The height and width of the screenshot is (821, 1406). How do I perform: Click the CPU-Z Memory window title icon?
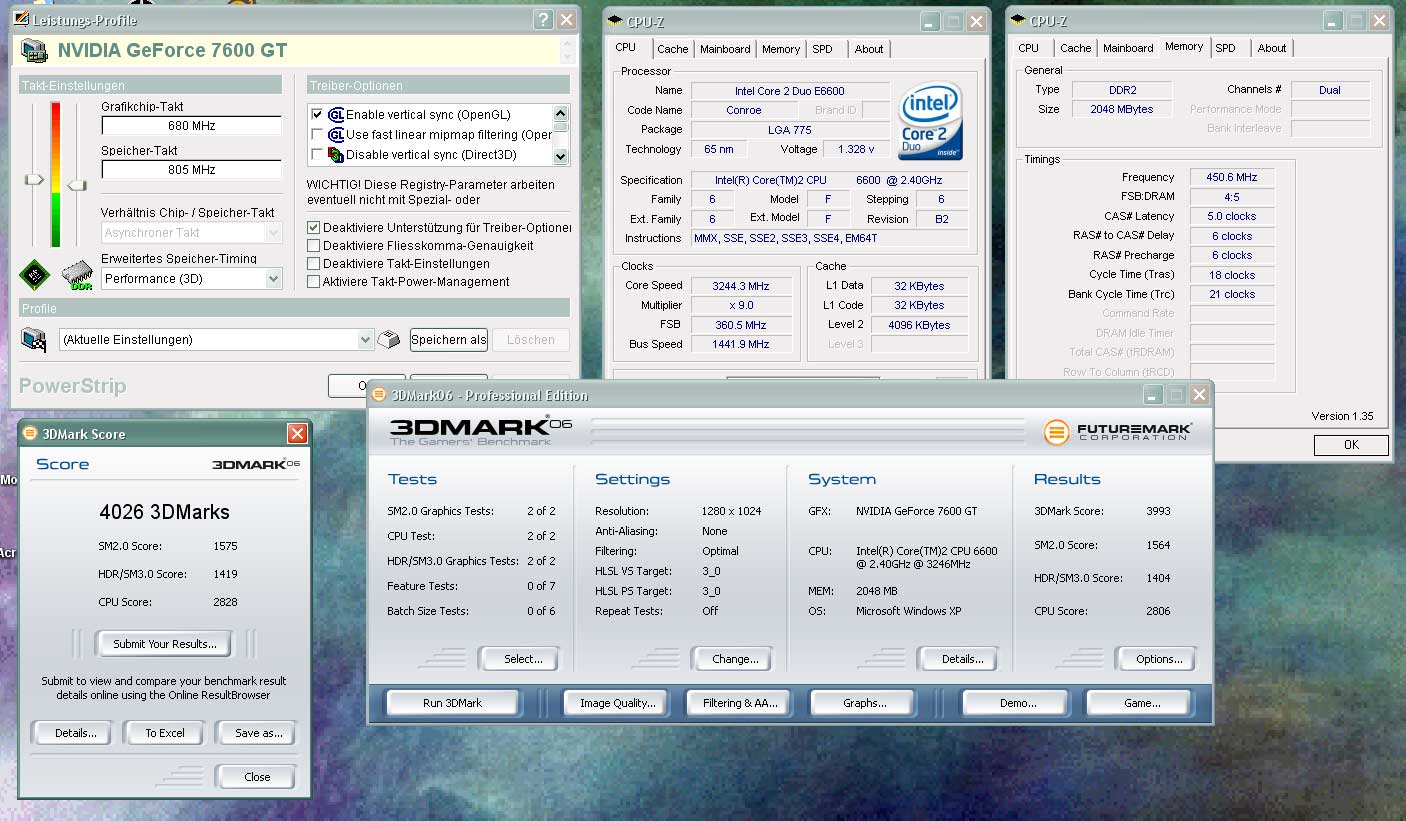[1018, 20]
